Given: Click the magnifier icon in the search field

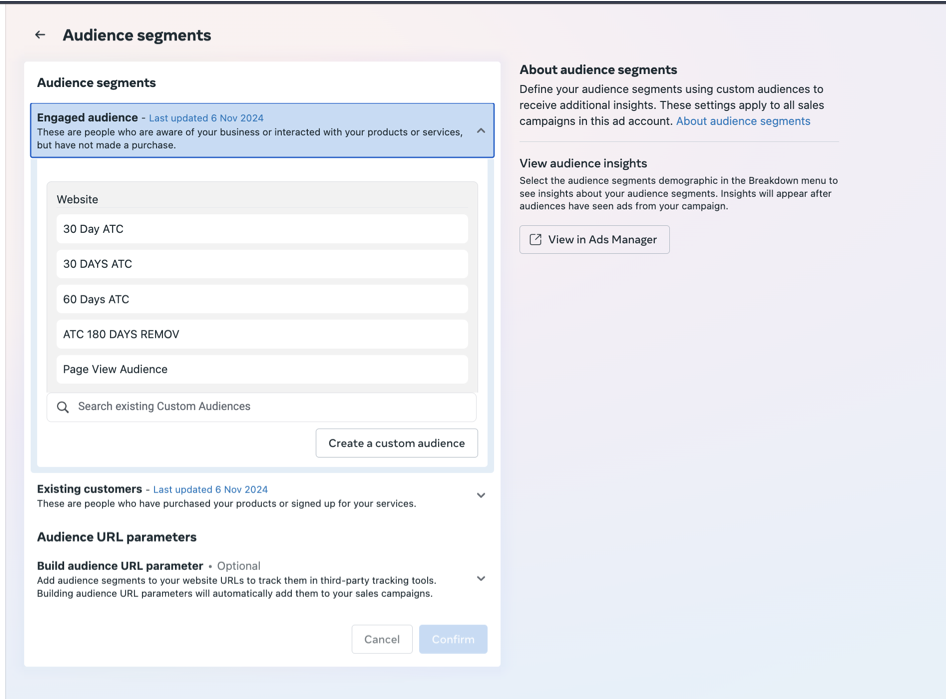Looking at the screenshot, I should click(x=63, y=407).
